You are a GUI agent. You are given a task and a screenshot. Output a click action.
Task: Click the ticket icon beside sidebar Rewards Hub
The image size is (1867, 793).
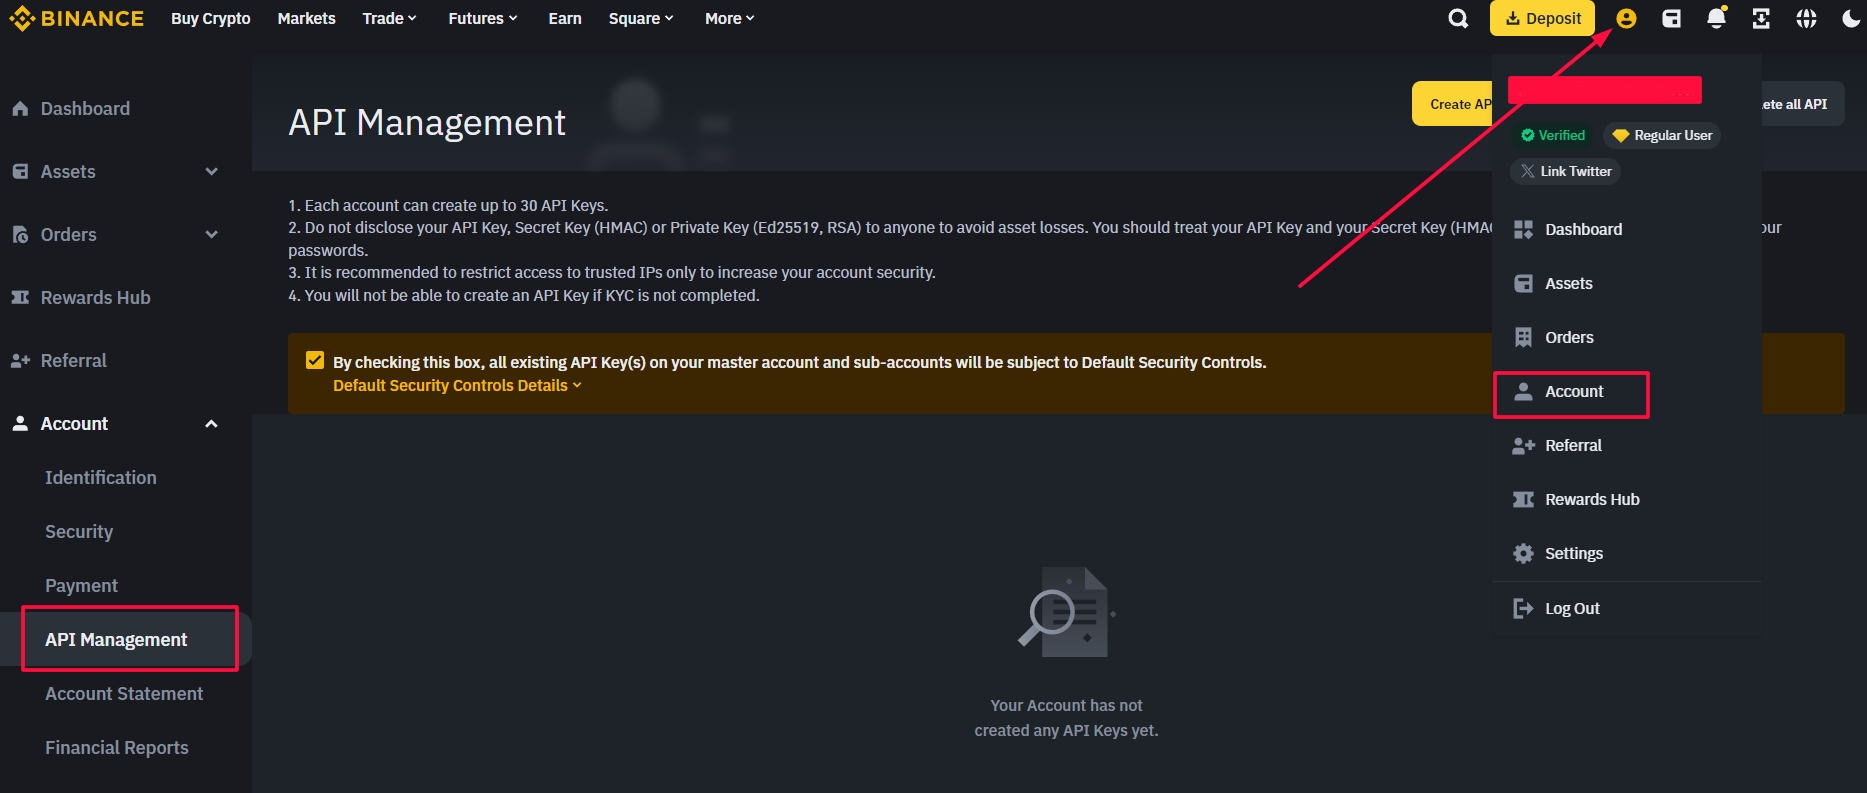pyautogui.click(x=20, y=297)
